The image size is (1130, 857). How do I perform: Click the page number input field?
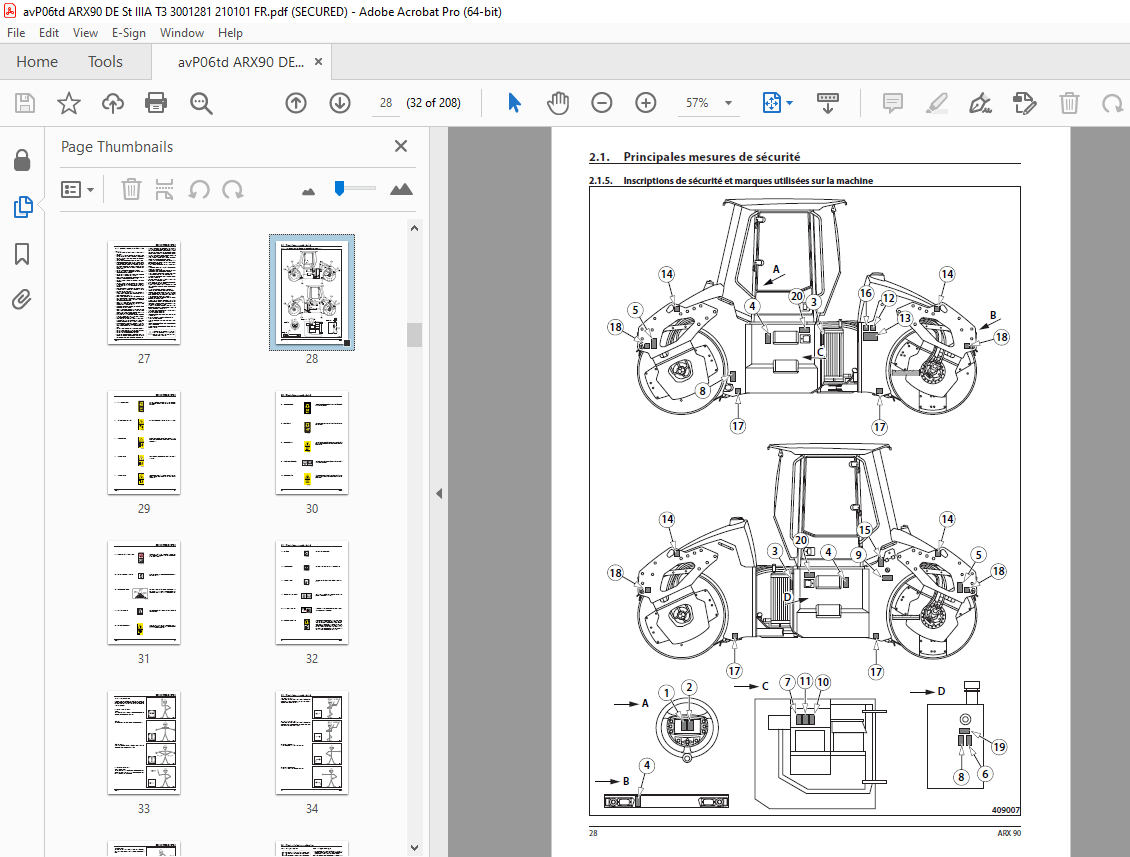[386, 103]
